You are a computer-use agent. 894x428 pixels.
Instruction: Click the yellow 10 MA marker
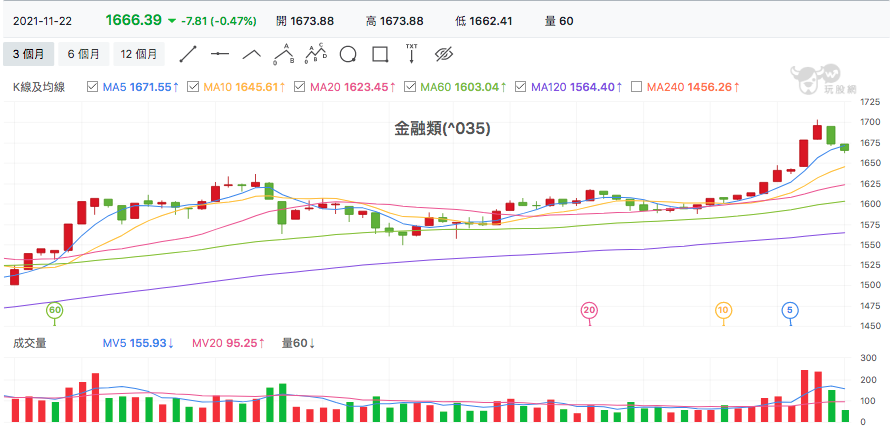(724, 311)
